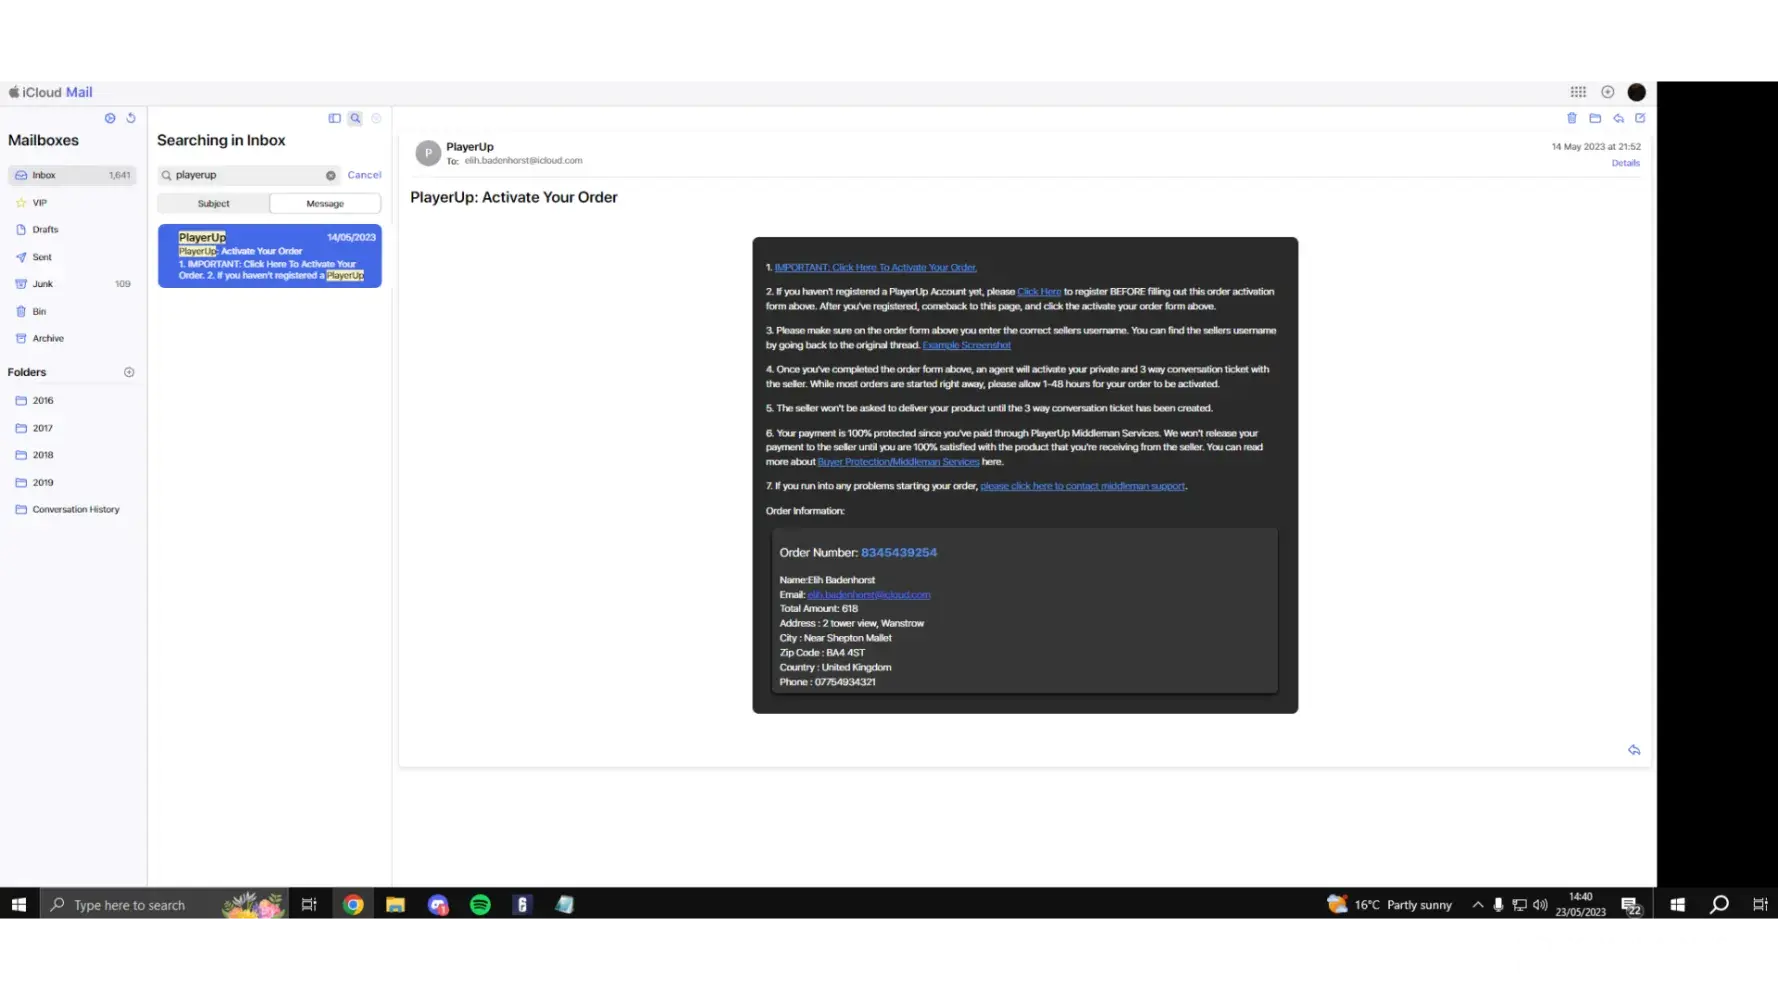This screenshot has width=1778, height=1000.
Task: Add a new folder with plus icon
Action: pyautogui.click(x=129, y=372)
